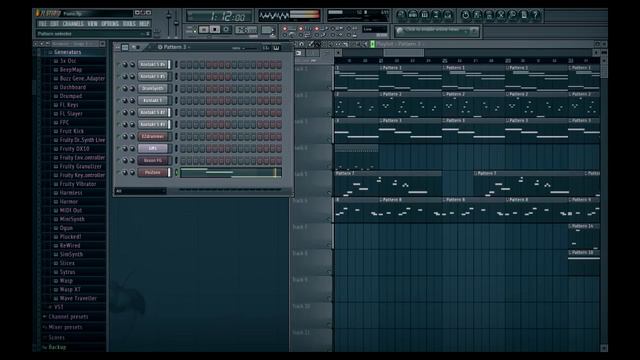This screenshot has width=640, height=360.
Task: Mute the DrumSynth channel via its LED
Action: [x=119, y=88]
